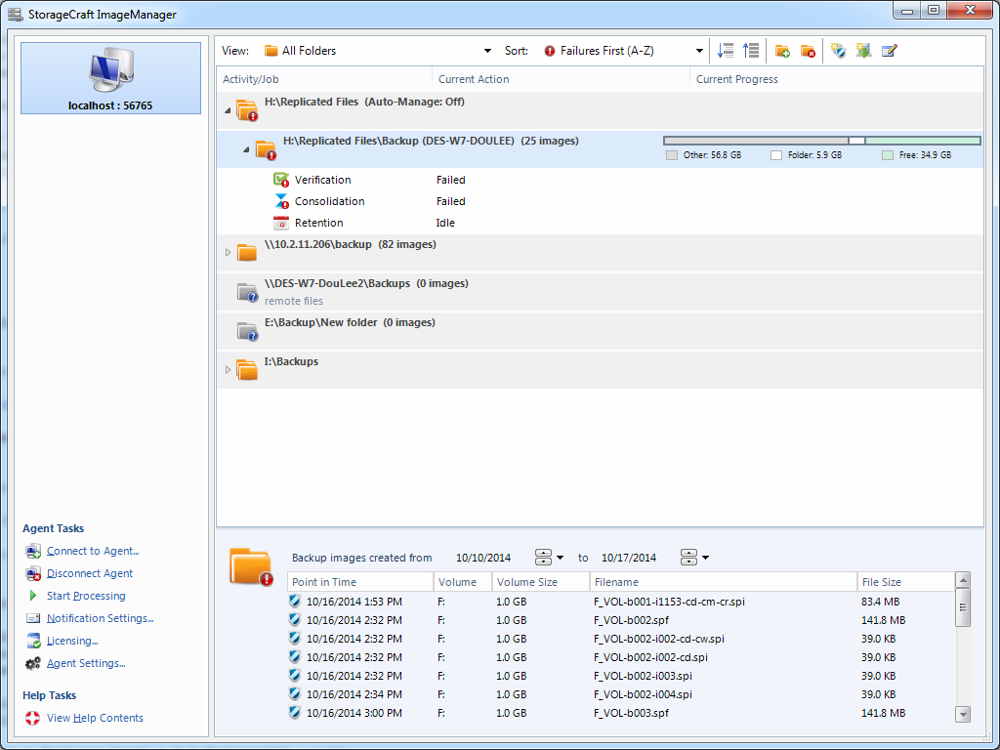Image resolution: width=1000 pixels, height=750 pixels.
Task: Sort by the Filename column header
Action: (723, 582)
